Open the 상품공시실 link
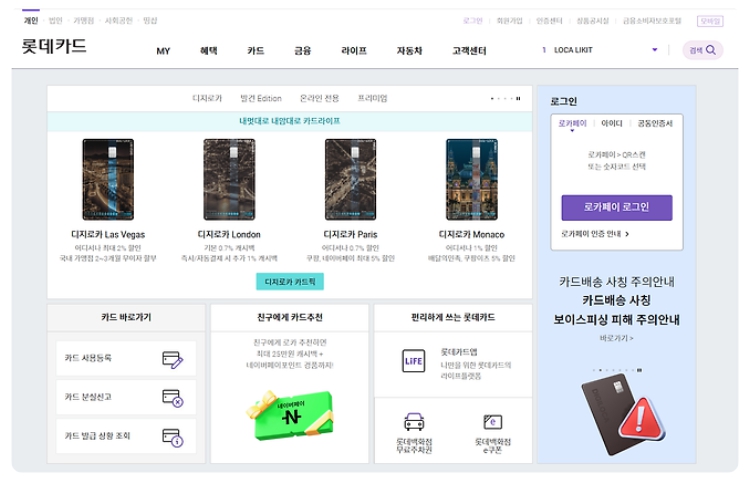This screenshot has width=747, height=479. tap(593, 21)
